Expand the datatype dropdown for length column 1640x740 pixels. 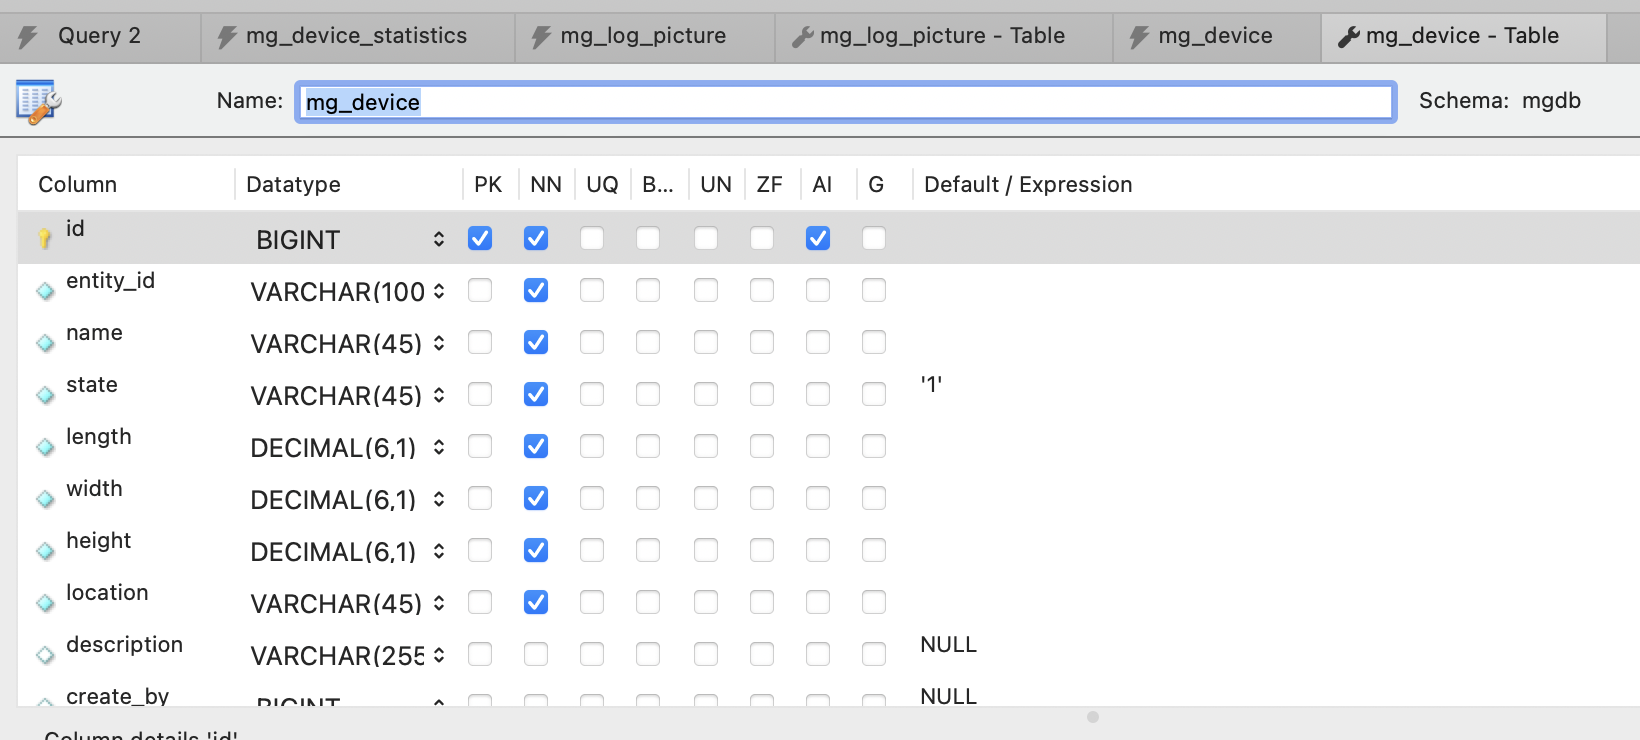tap(438, 447)
